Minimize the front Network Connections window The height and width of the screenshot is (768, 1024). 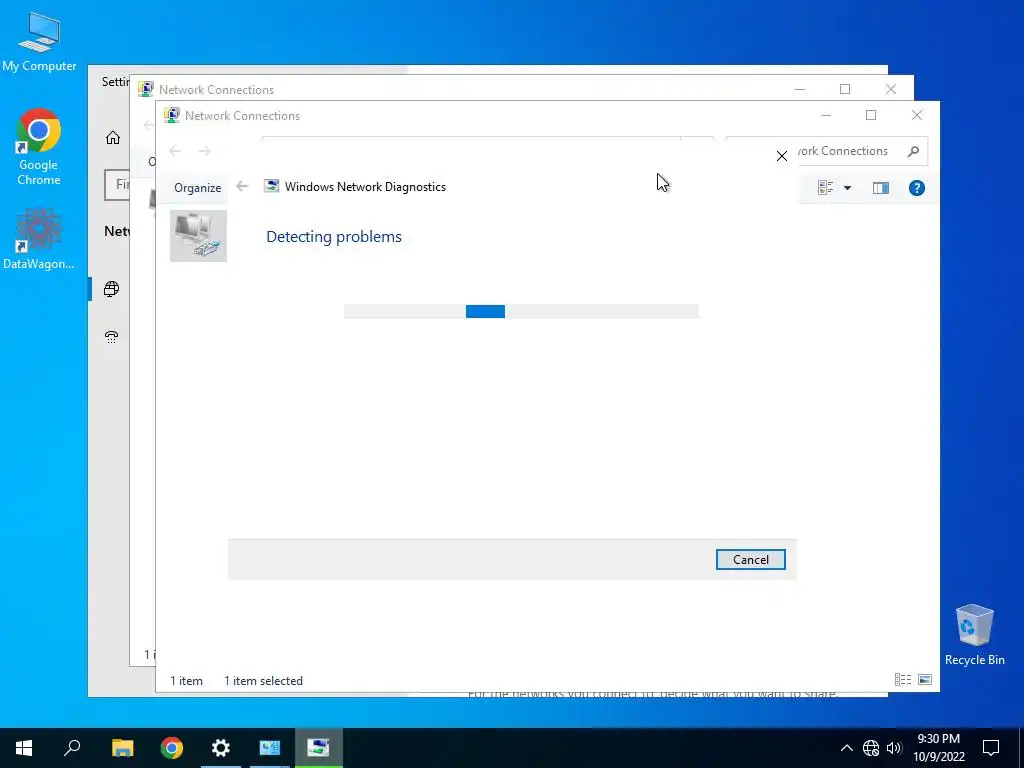825,116
